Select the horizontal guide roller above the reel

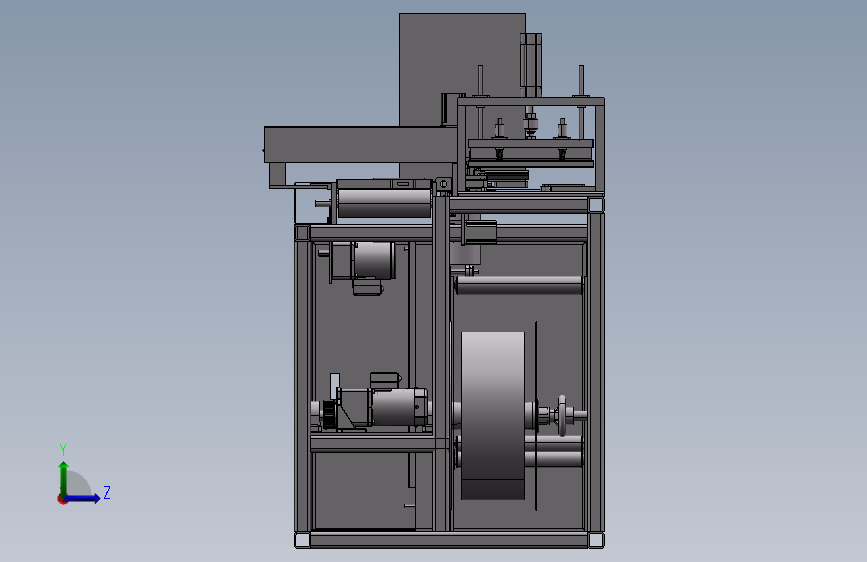click(x=519, y=286)
